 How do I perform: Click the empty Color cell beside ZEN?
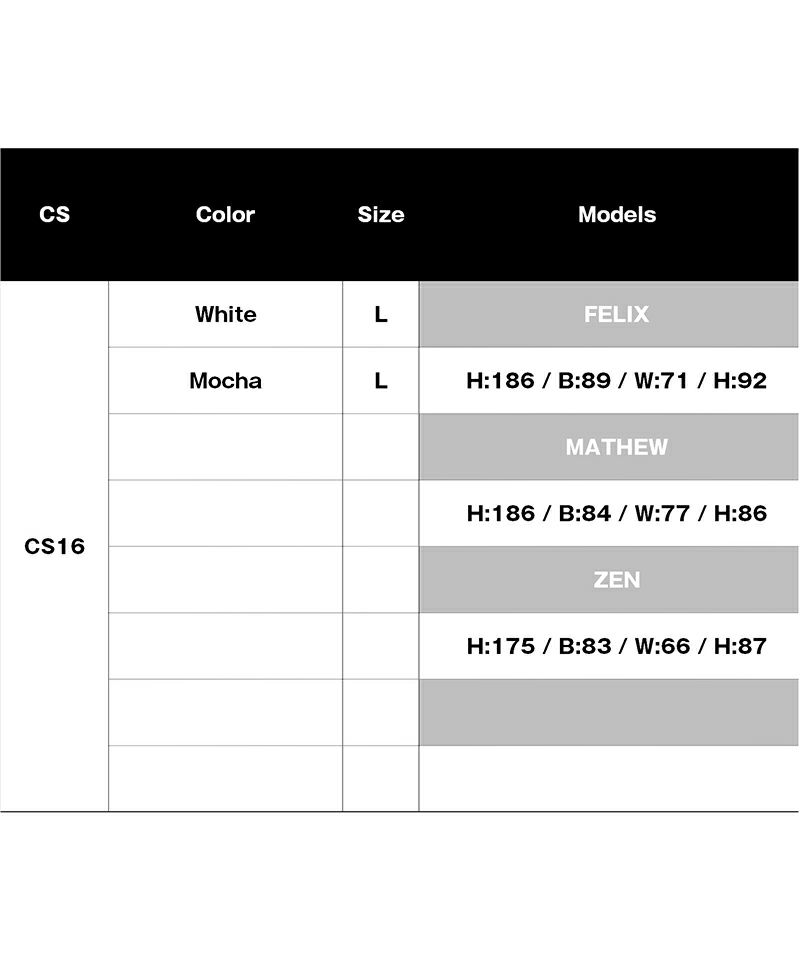pyautogui.click(x=225, y=580)
